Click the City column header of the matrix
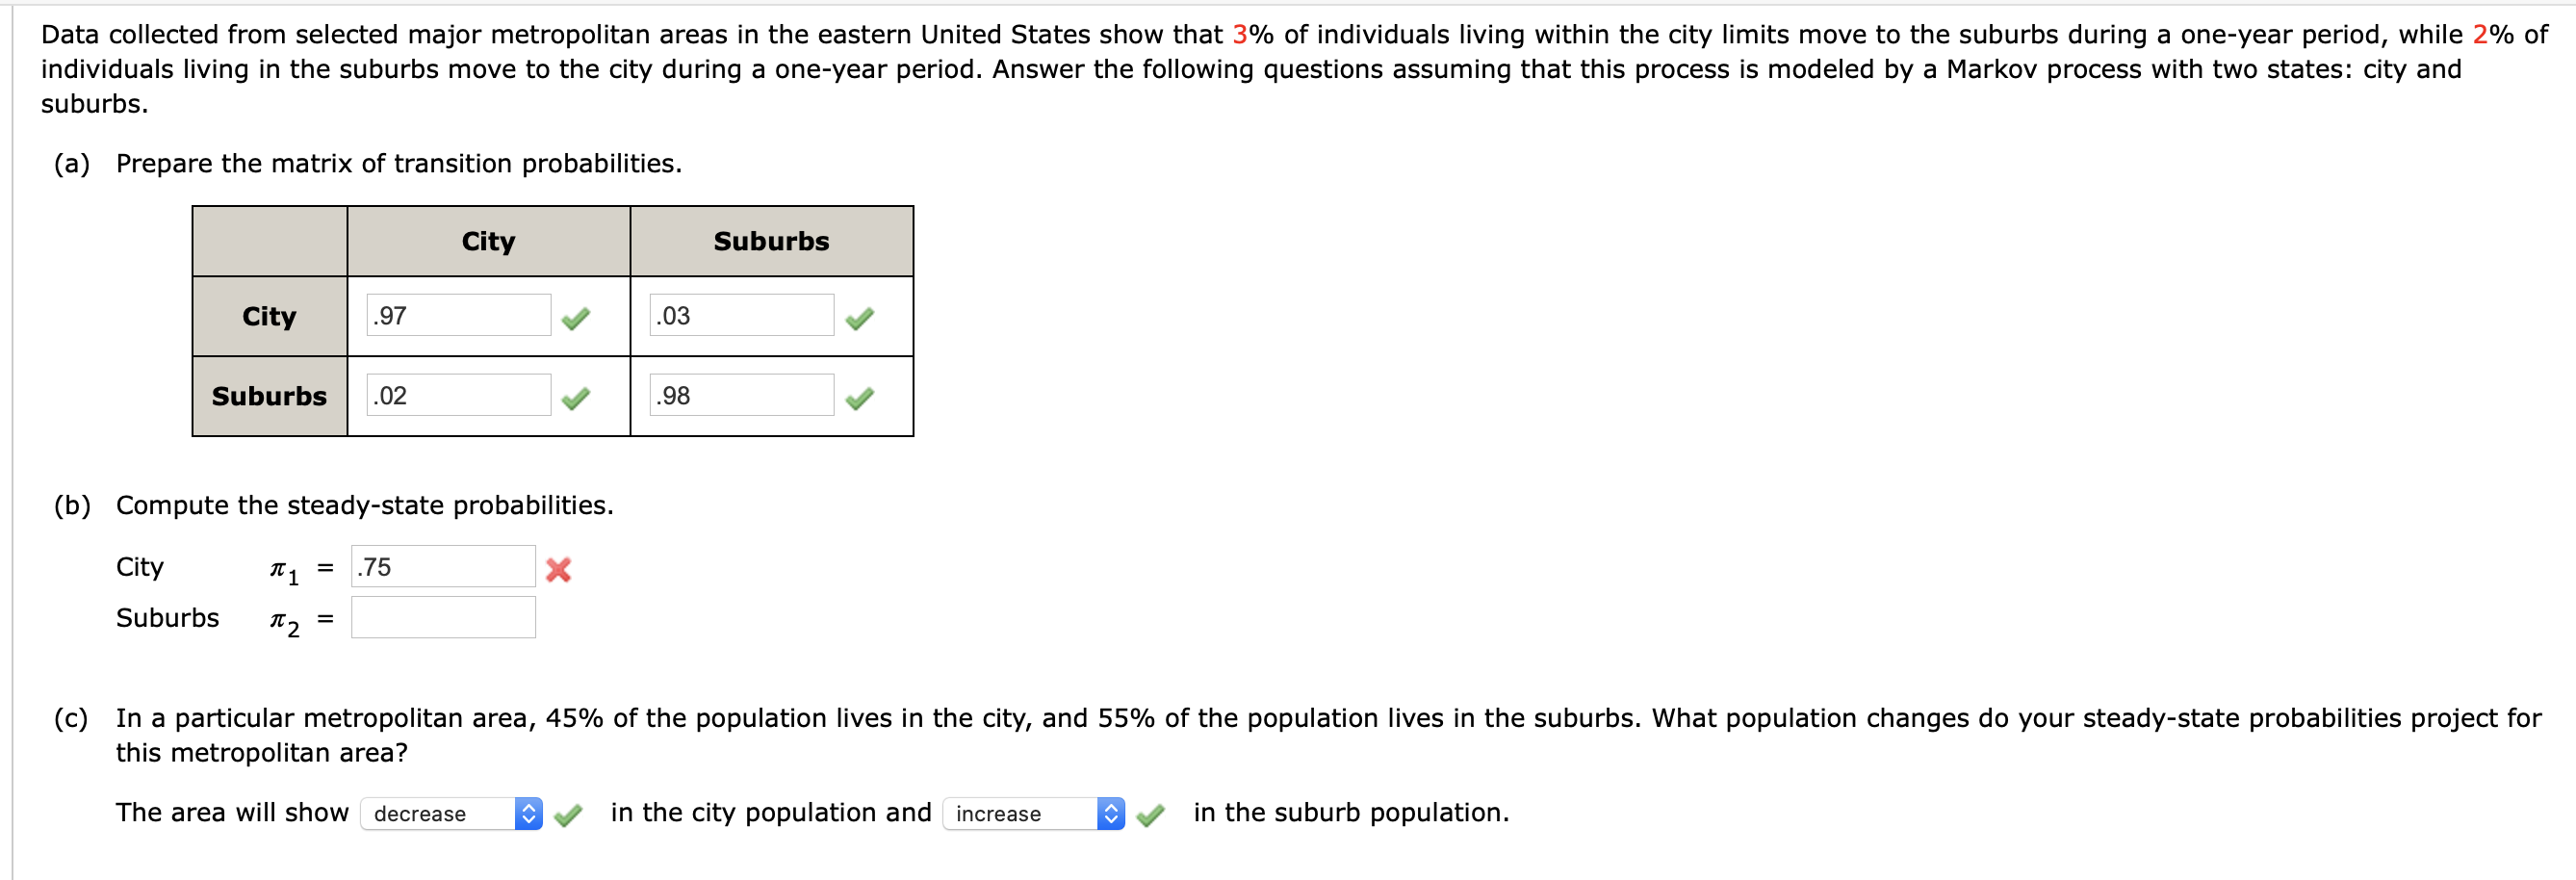The height and width of the screenshot is (880, 2576). coord(488,240)
